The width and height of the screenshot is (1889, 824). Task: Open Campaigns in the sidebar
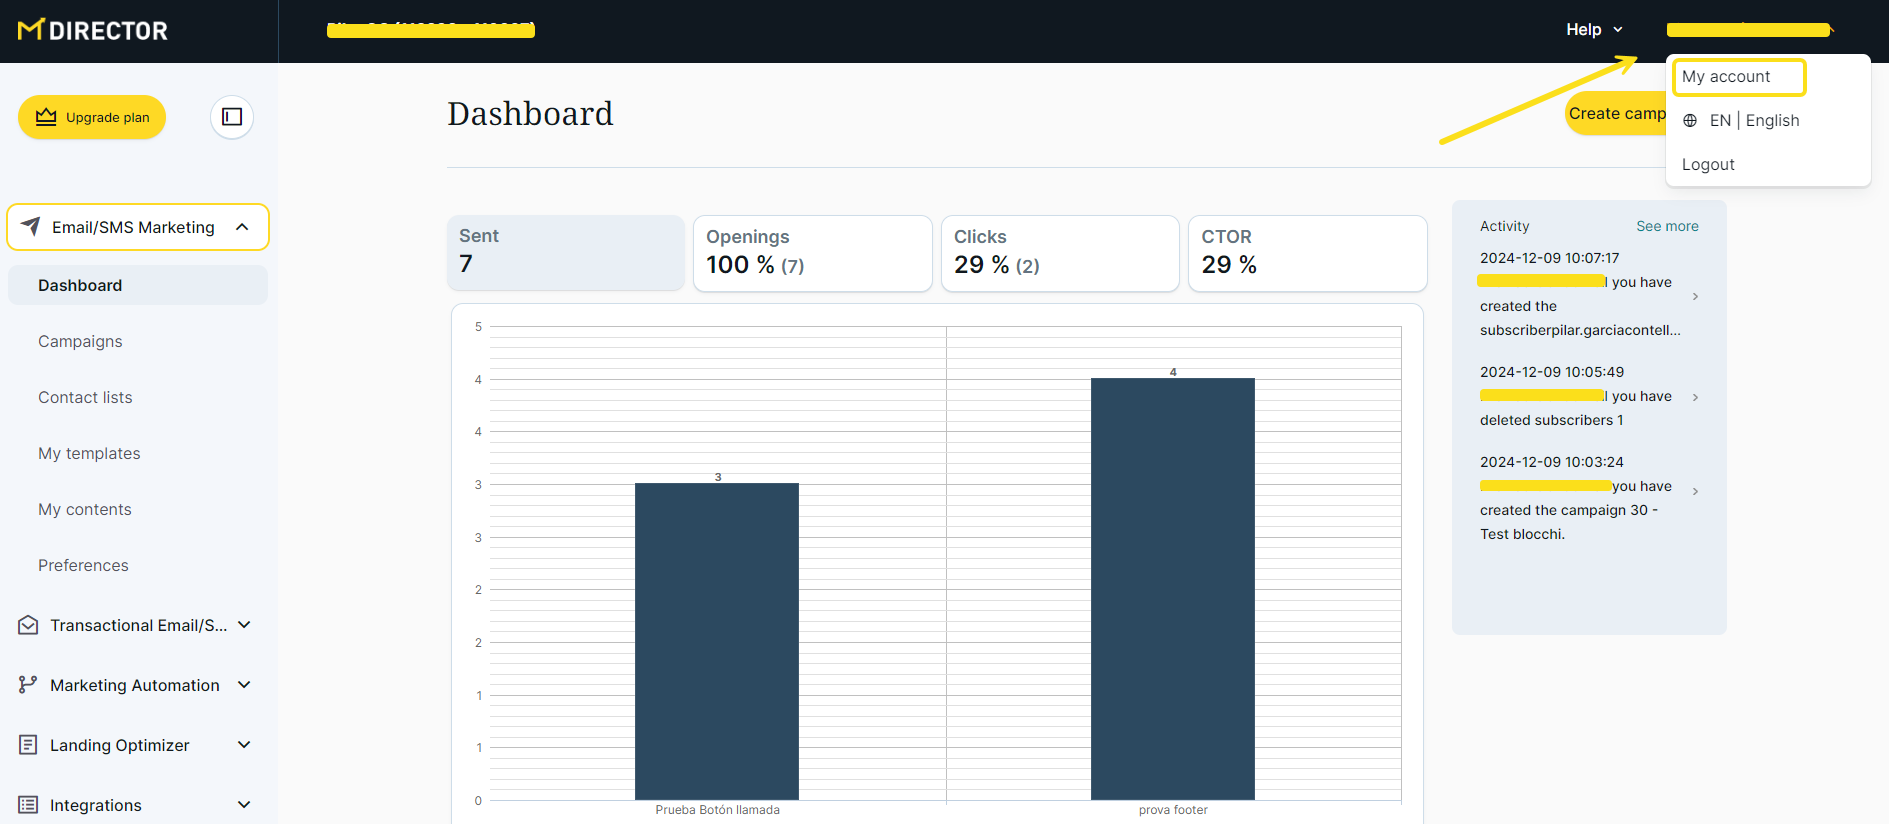[80, 341]
